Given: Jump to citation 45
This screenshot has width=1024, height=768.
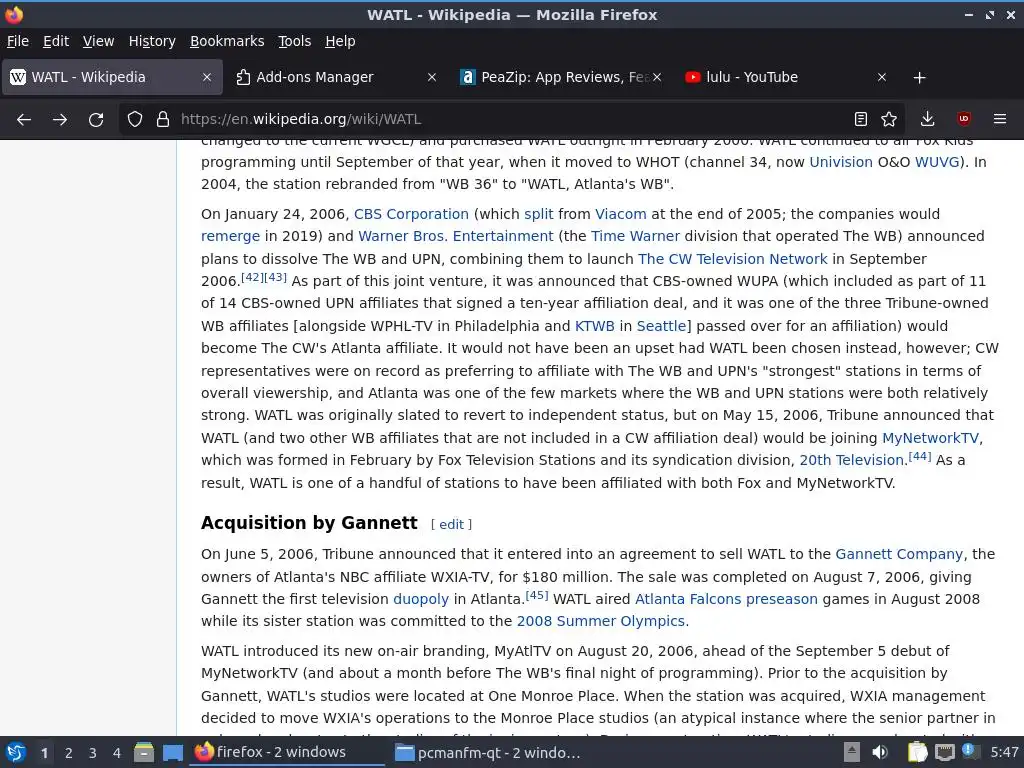Looking at the screenshot, I should [x=537, y=595].
